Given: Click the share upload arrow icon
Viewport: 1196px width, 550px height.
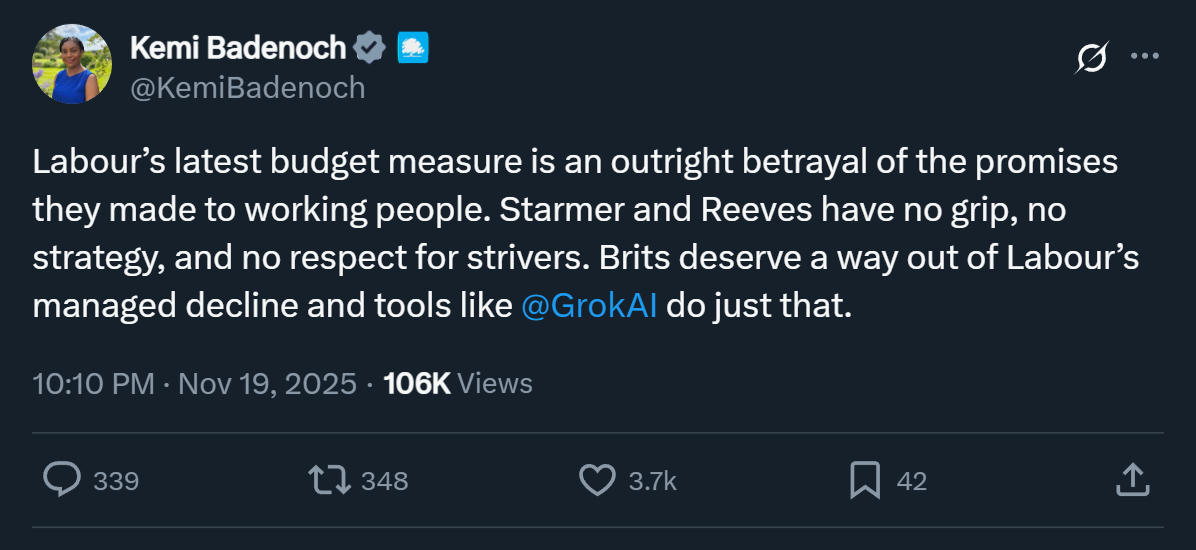Looking at the screenshot, I should click(1130, 479).
